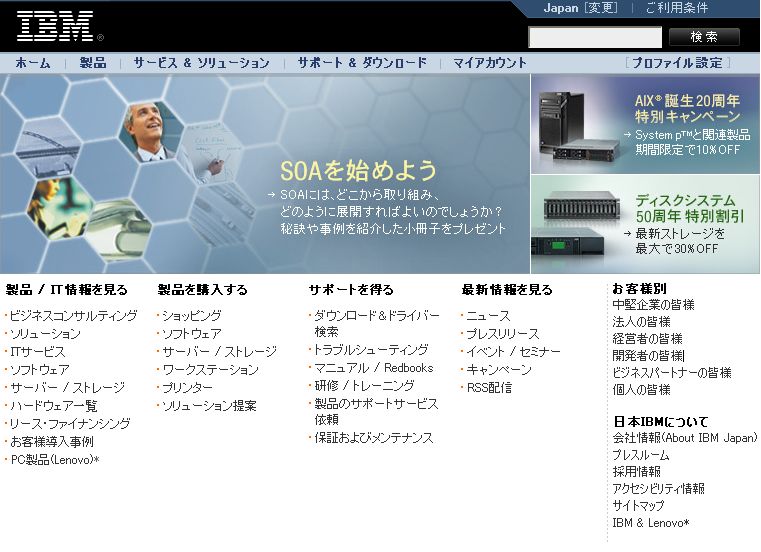Open アクセシビリティ情報 link

[658, 489]
